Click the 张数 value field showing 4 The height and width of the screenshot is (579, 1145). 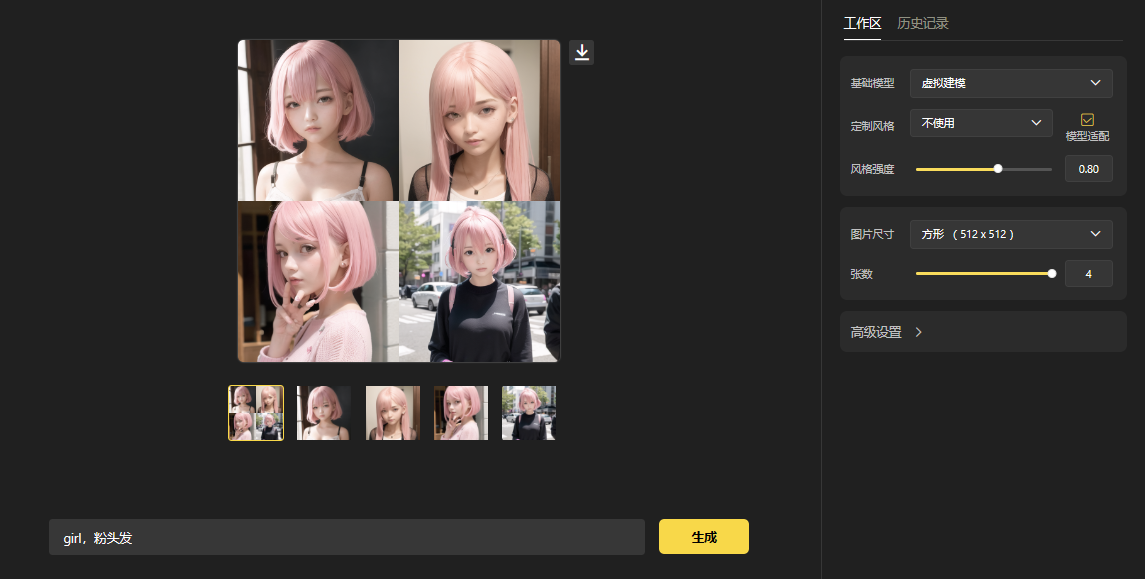coord(1088,274)
